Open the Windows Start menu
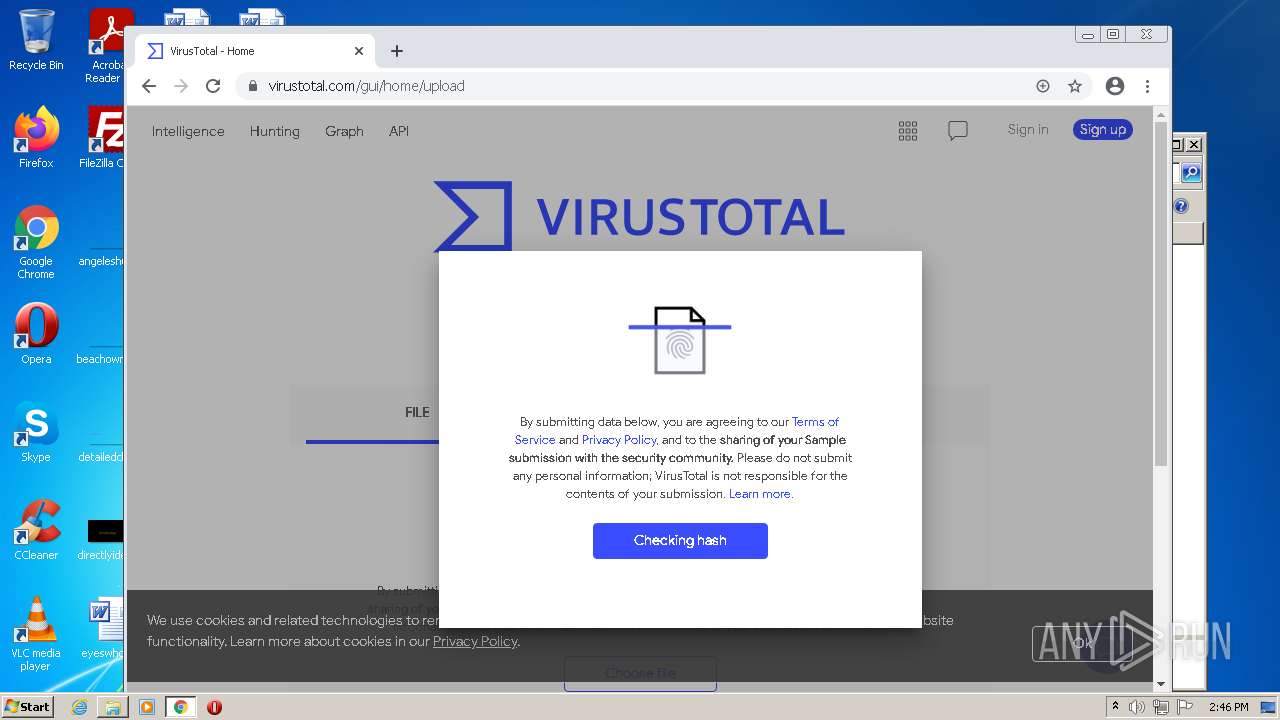This screenshot has height=720, width=1280. coord(27,706)
